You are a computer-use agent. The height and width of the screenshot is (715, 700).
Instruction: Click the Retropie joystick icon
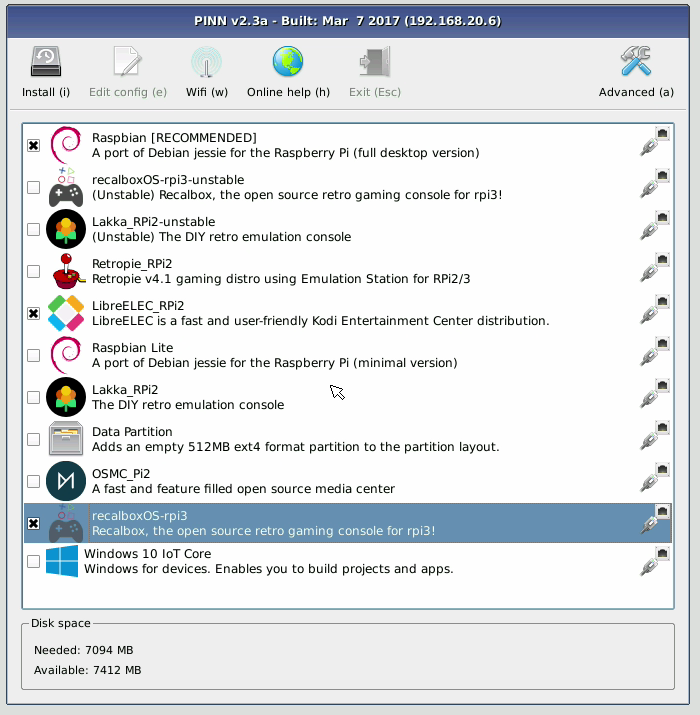coord(67,271)
